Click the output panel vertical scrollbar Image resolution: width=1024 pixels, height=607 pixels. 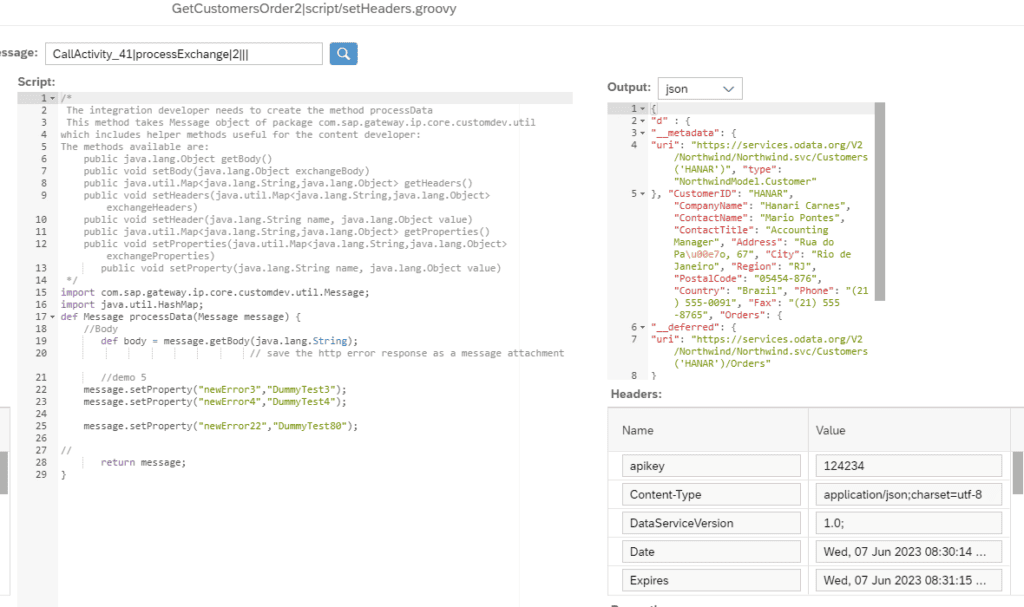pos(880,201)
